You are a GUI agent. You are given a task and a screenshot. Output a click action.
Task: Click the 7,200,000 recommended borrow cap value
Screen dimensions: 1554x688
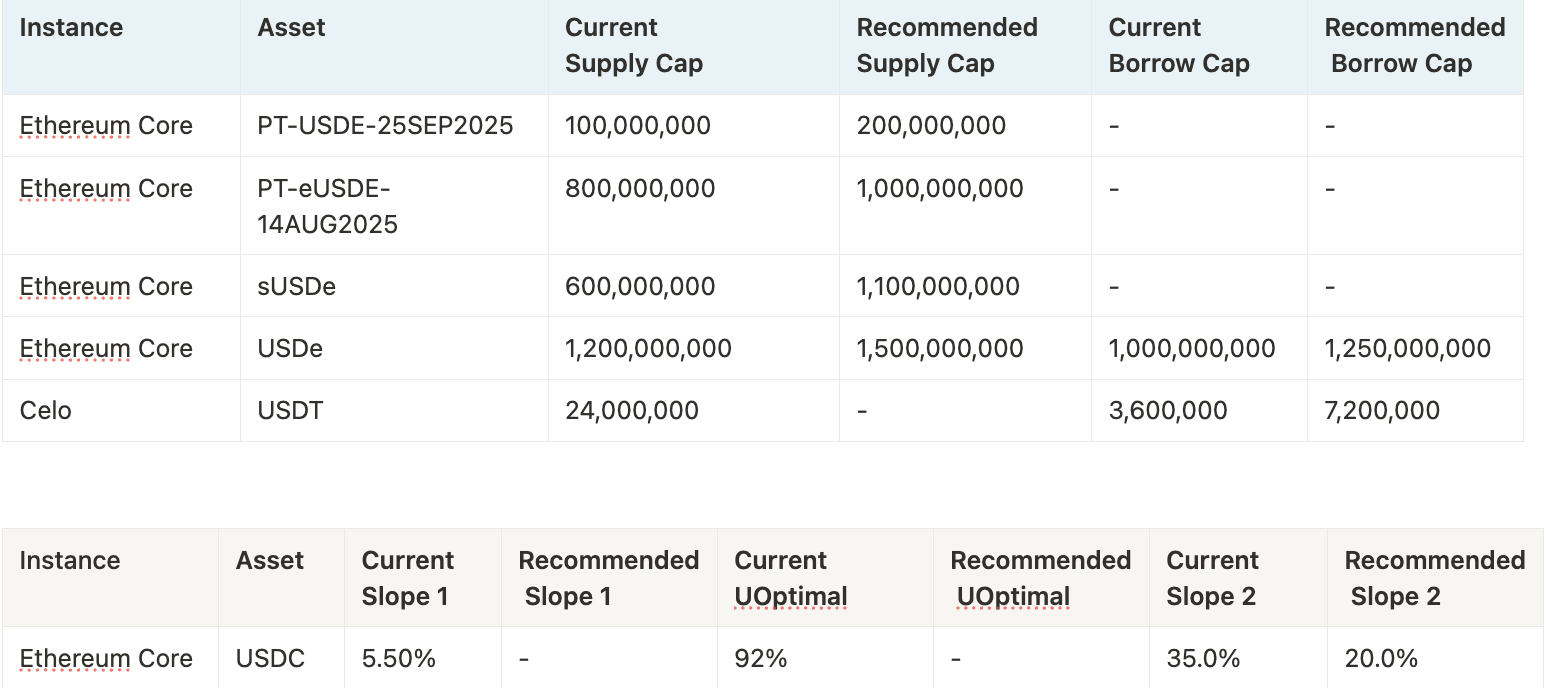tap(1382, 411)
